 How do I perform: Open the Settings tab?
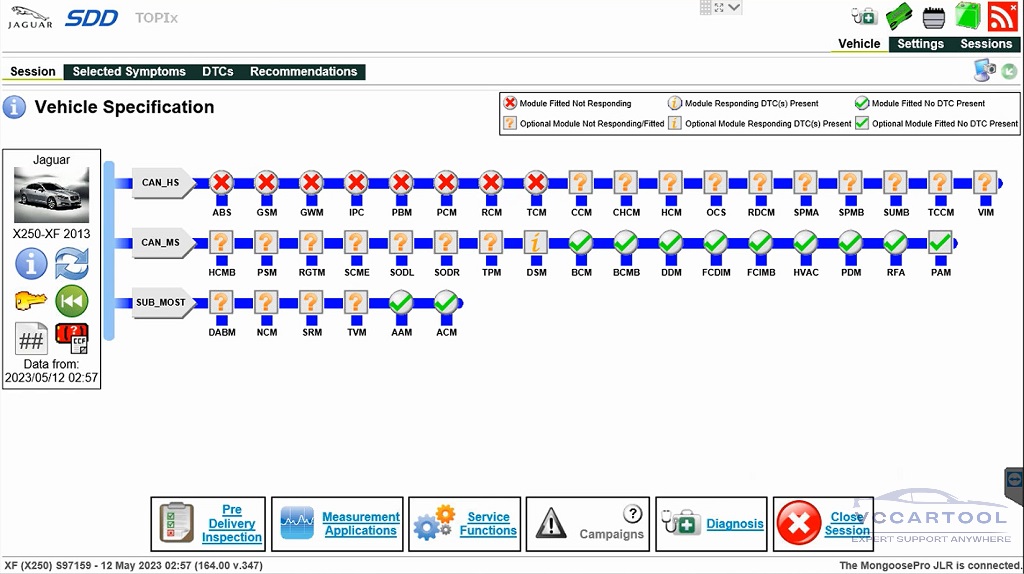coord(920,44)
